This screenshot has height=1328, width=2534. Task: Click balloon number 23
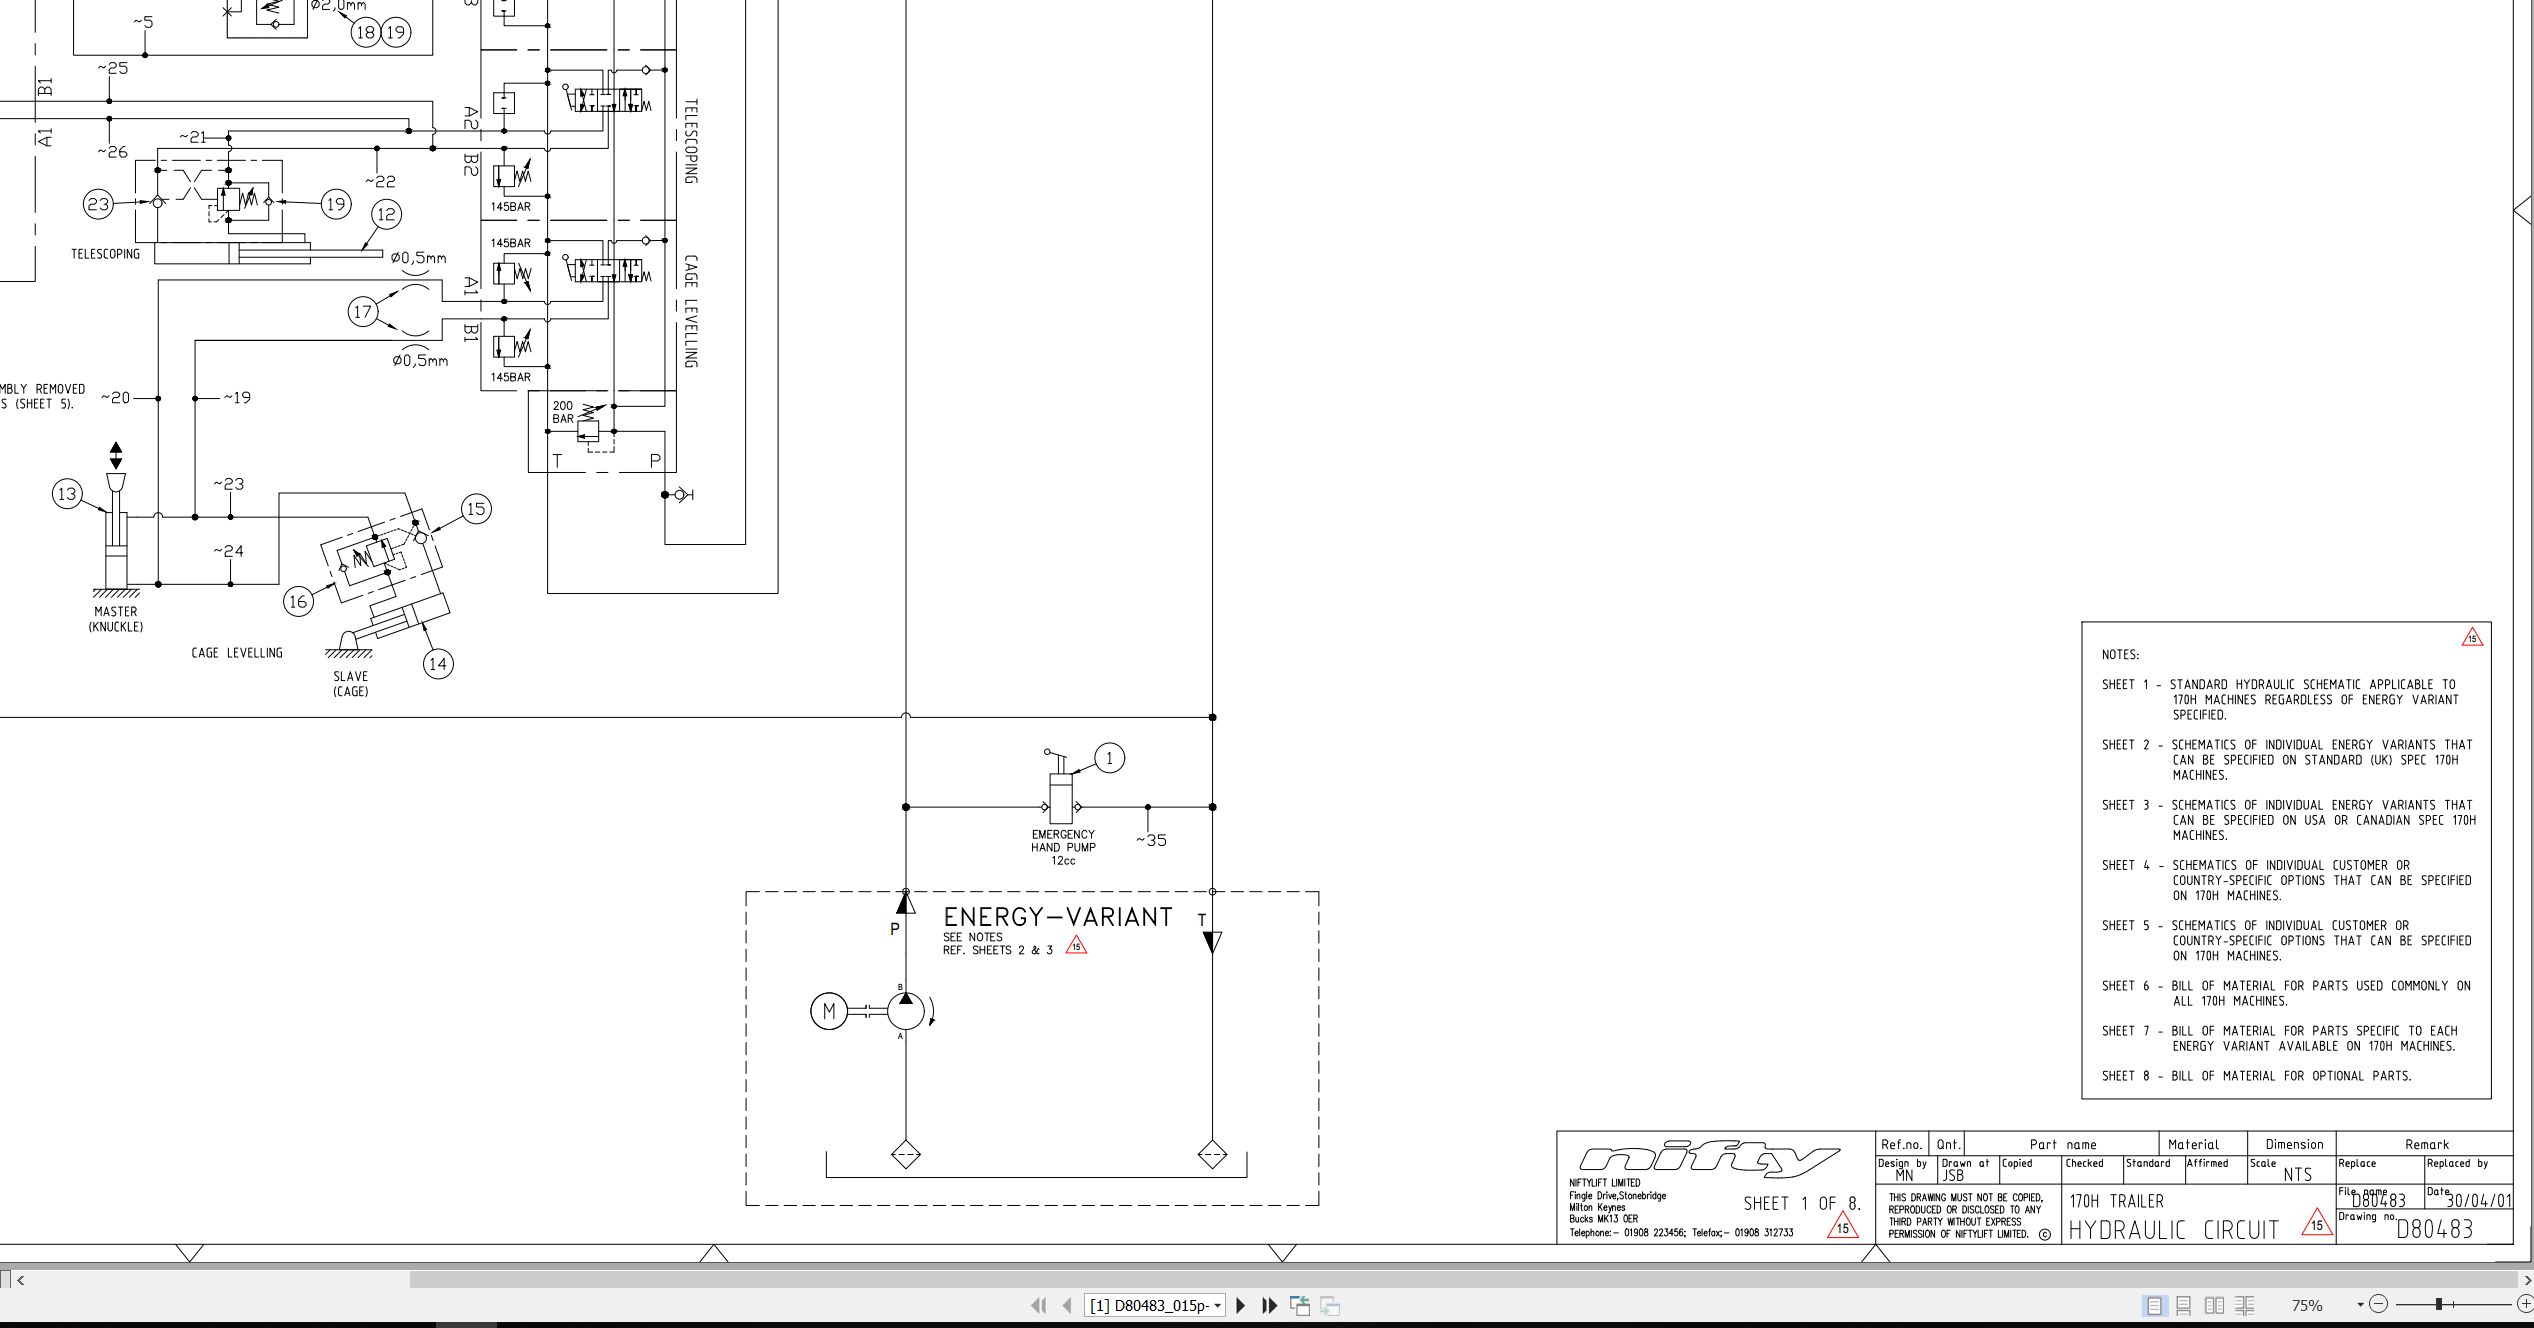(98, 205)
